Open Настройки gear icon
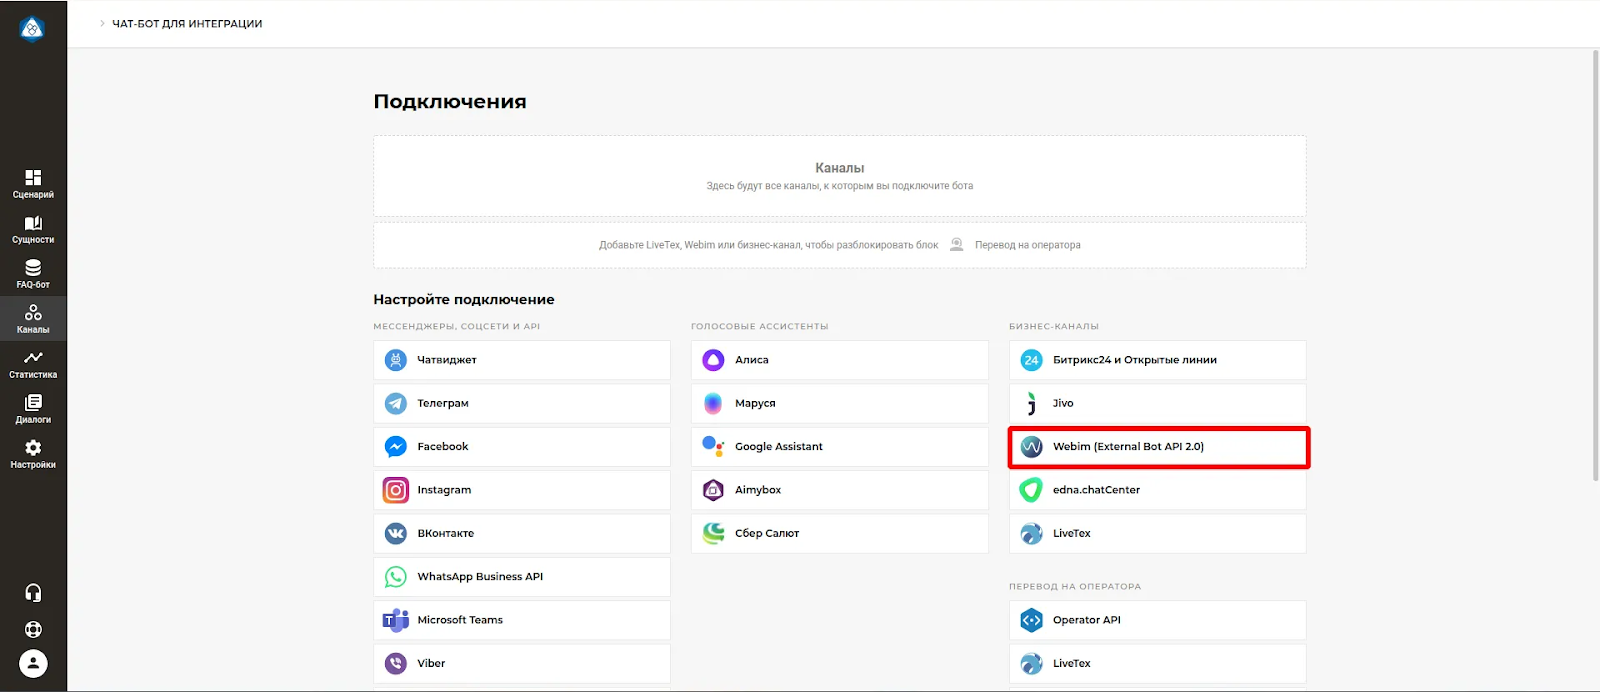This screenshot has height=692, width=1600. click(33, 454)
